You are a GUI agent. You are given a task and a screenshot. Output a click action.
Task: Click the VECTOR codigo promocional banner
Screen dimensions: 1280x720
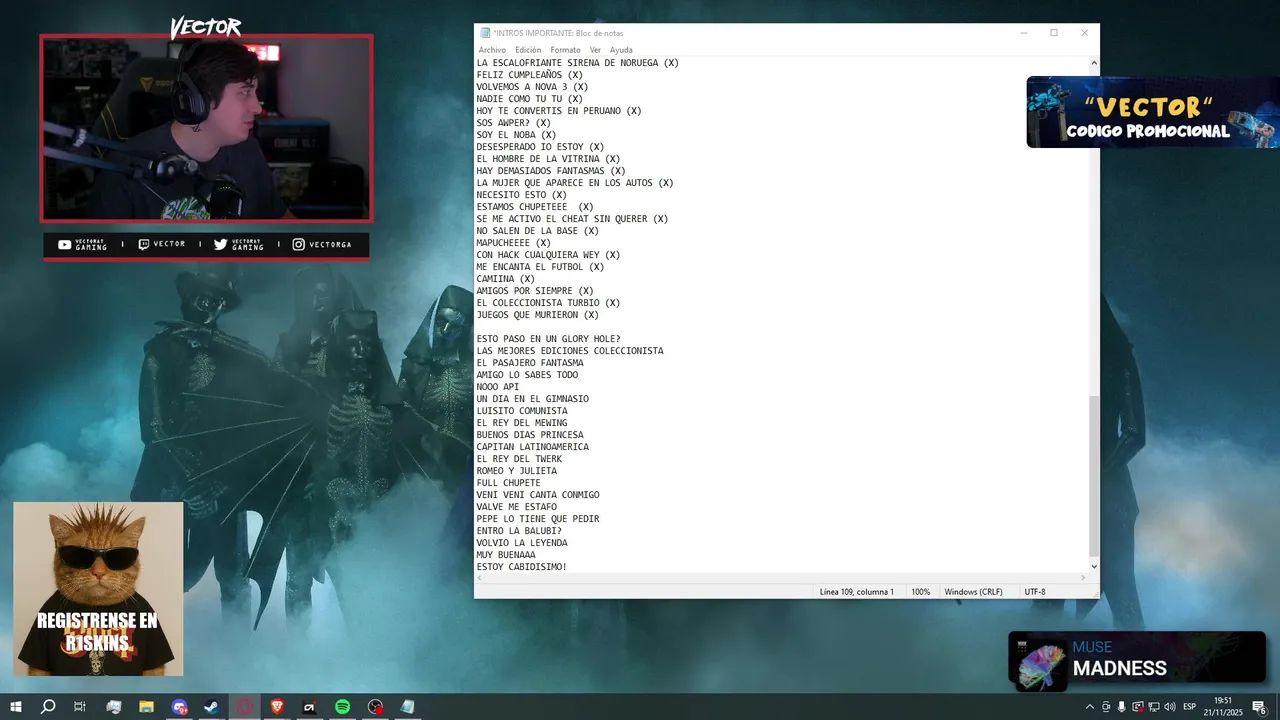point(1153,112)
